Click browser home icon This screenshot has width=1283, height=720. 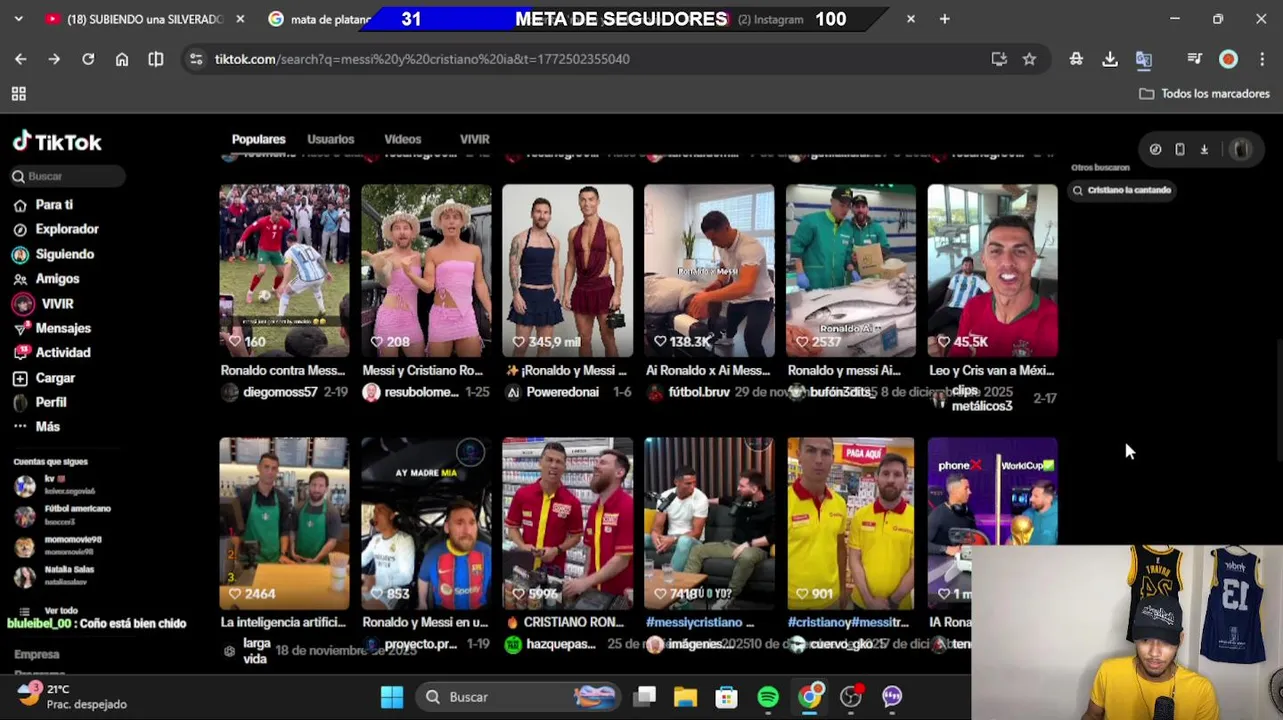click(122, 59)
